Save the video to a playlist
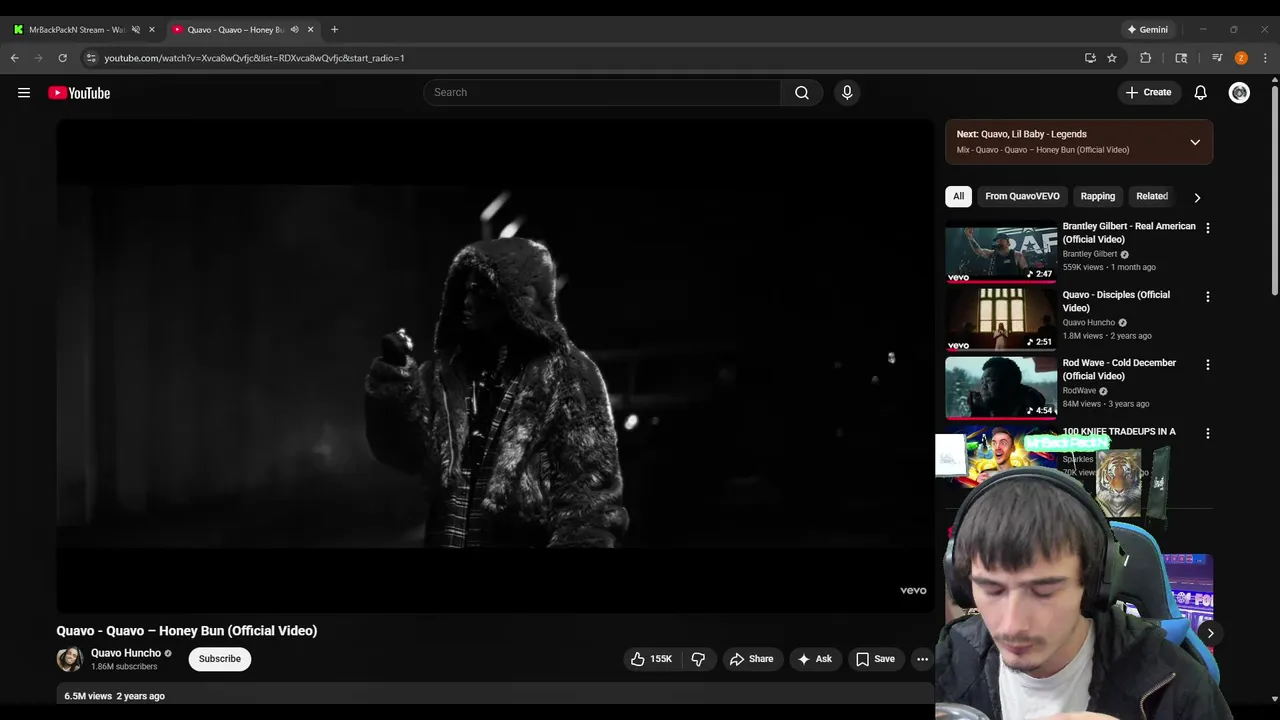This screenshot has height=720, width=1280. (875, 659)
